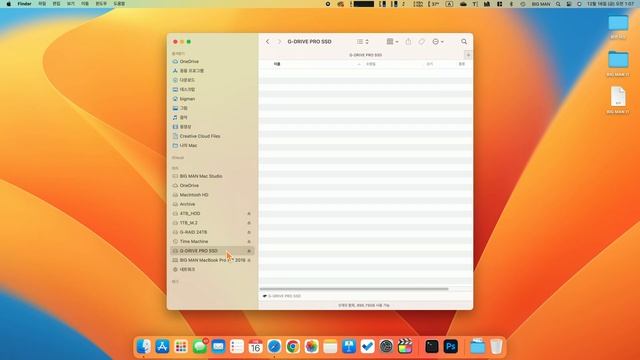The height and width of the screenshot is (360, 640).
Task: Eject the G-RAID 24TB volume
Action: tap(249, 232)
